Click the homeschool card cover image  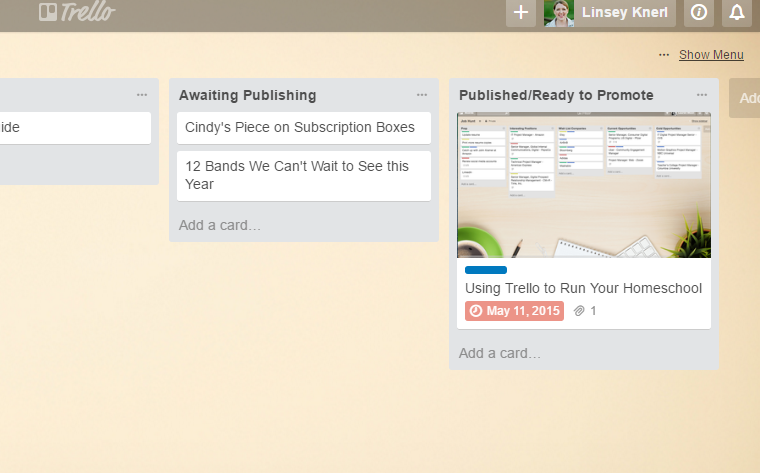[x=584, y=185]
